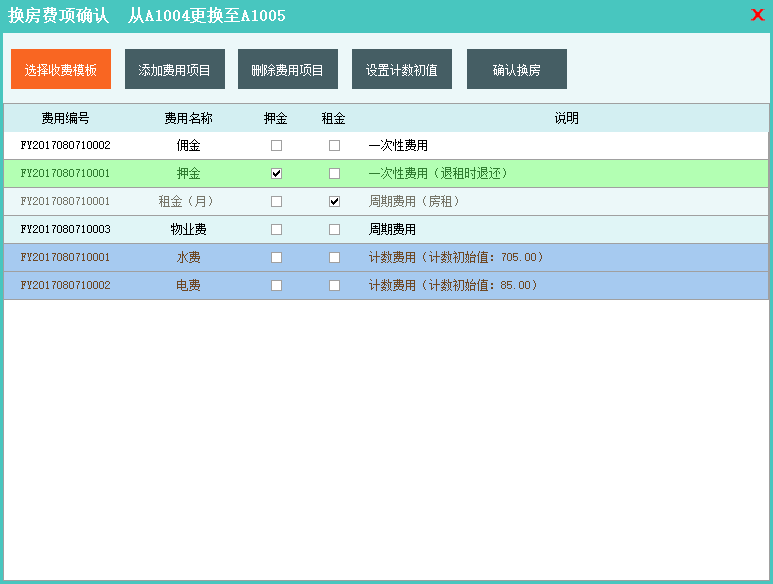Toggle 租金 checkbox in 佣金 row

(334, 146)
